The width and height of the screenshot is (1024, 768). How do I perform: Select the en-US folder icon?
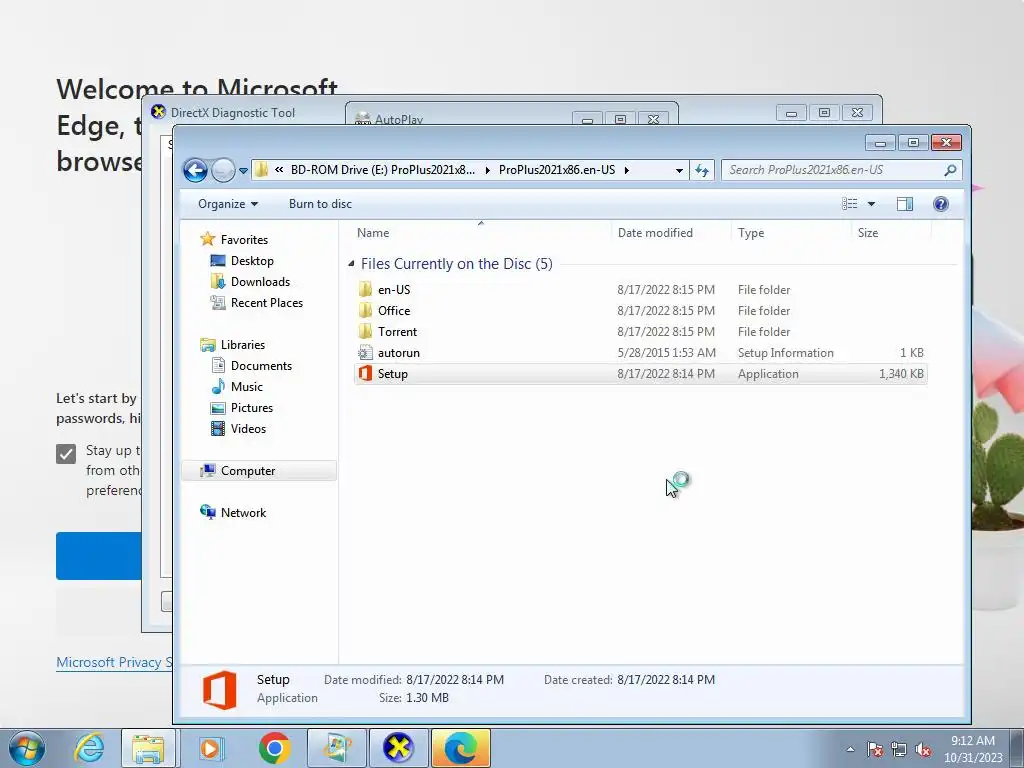(366, 289)
